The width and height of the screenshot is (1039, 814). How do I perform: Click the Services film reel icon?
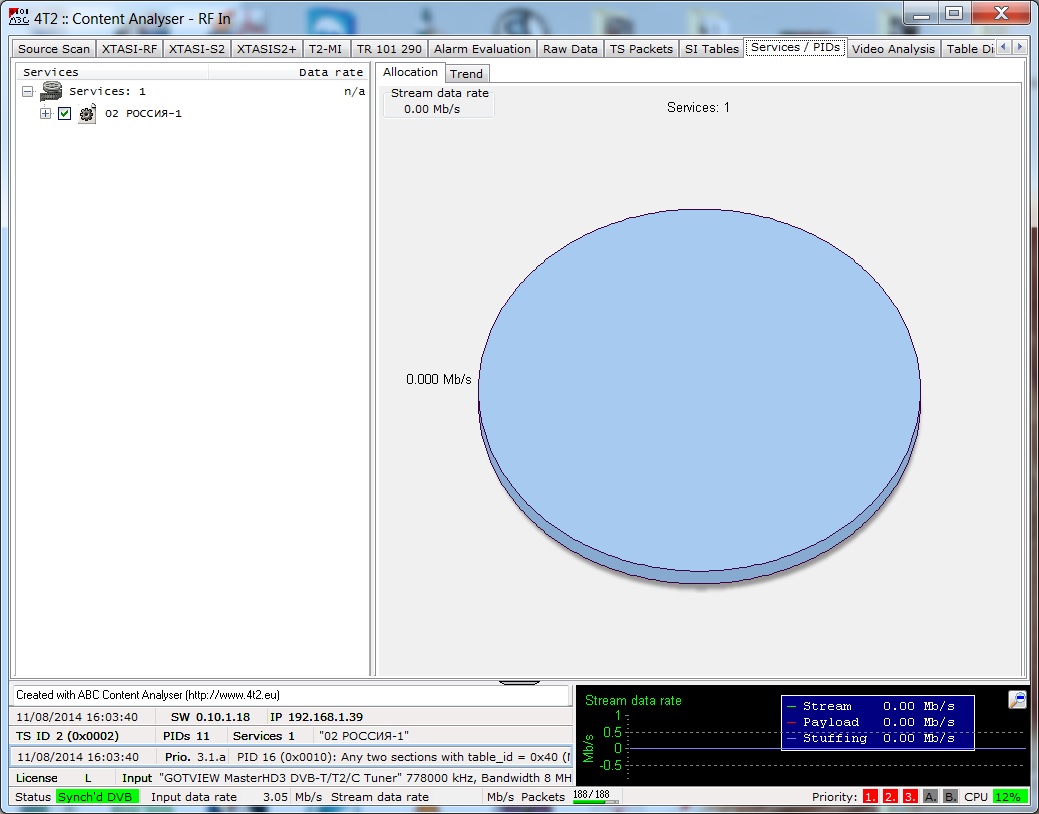tap(51, 92)
